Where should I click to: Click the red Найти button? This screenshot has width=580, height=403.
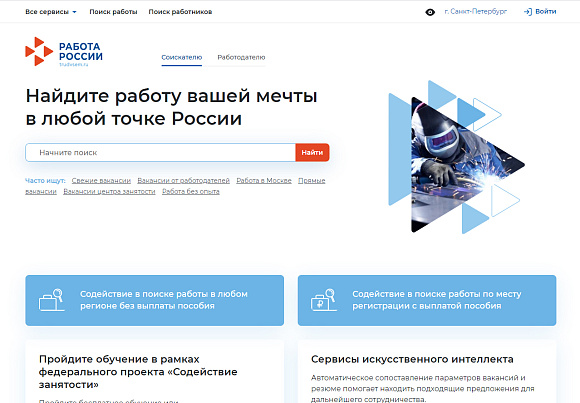pyautogui.click(x=312, y=152)
